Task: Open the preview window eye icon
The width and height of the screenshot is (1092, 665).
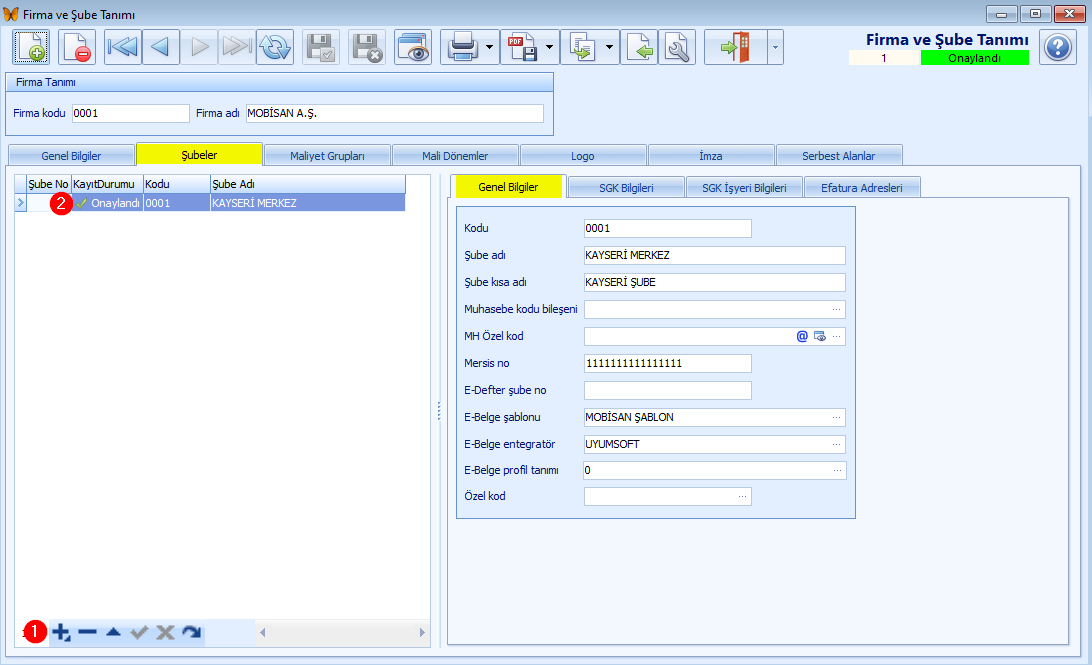Action: pos(413,47)
